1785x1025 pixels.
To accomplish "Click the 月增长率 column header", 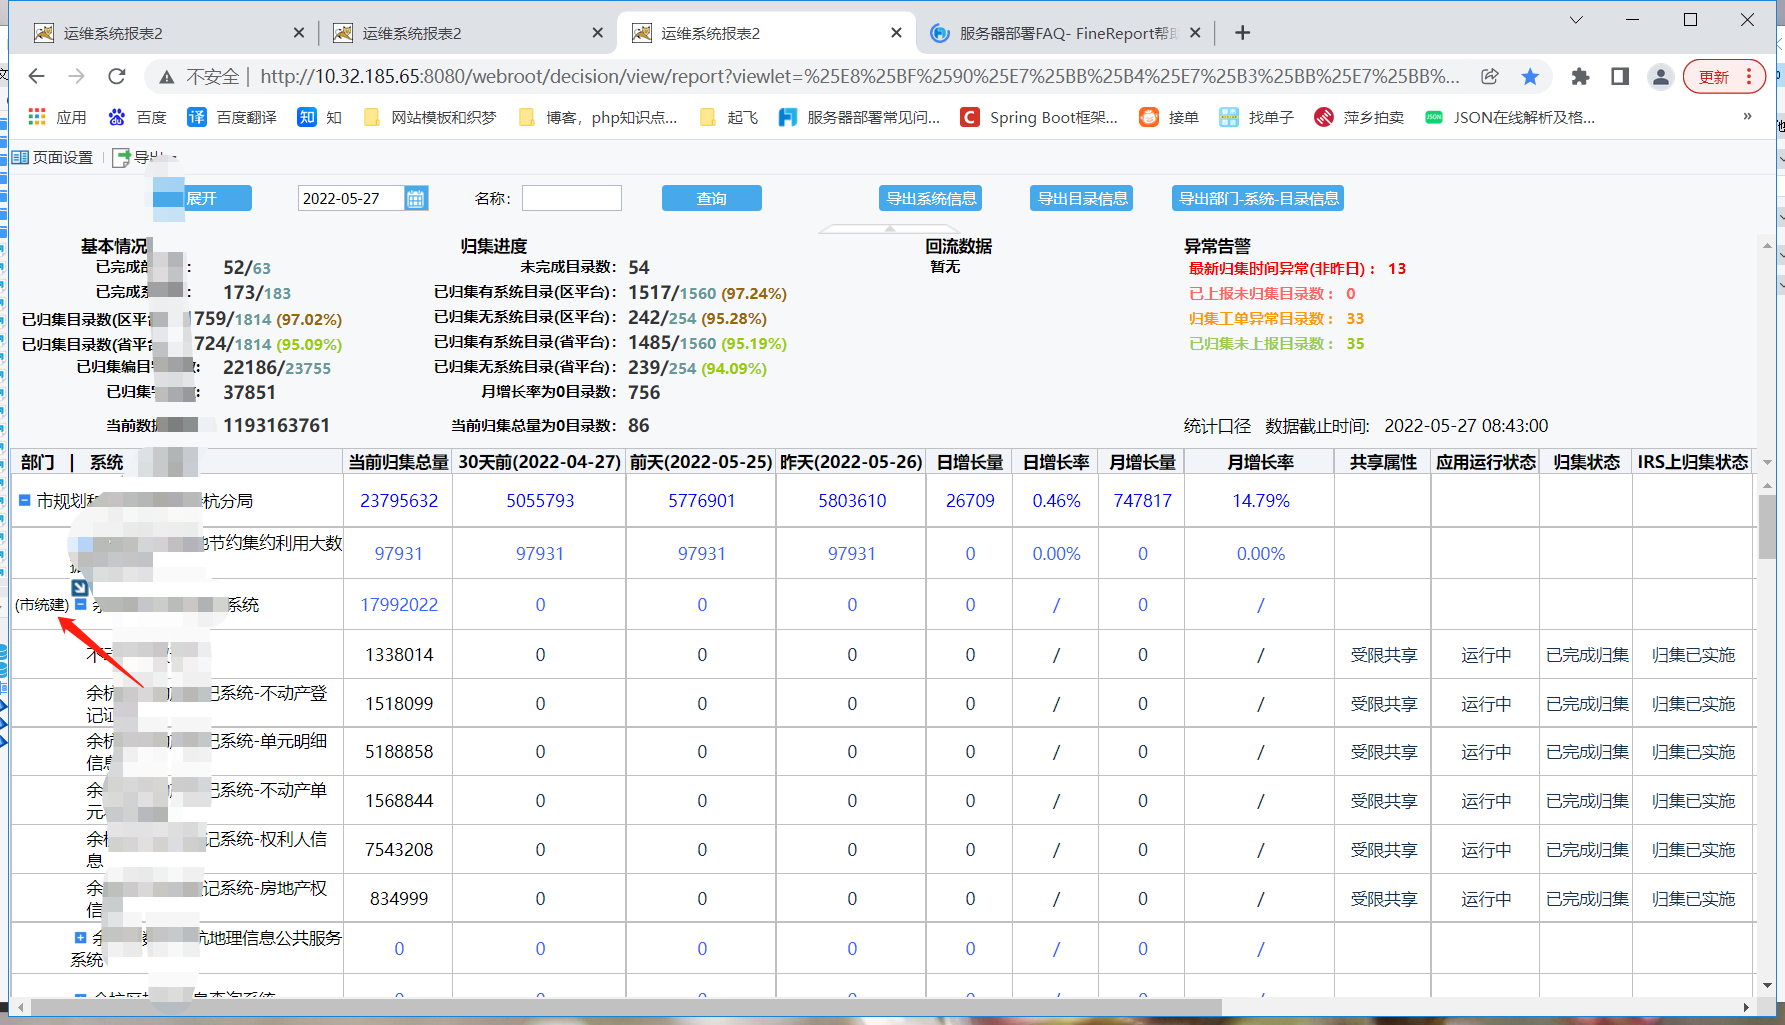I will 1260,462.
